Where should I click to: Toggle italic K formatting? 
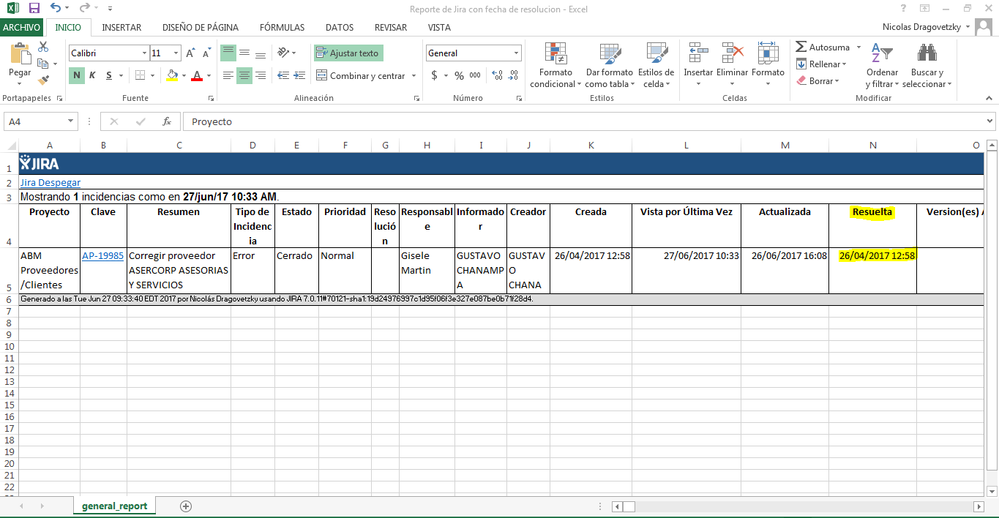(x=92, y=75)
